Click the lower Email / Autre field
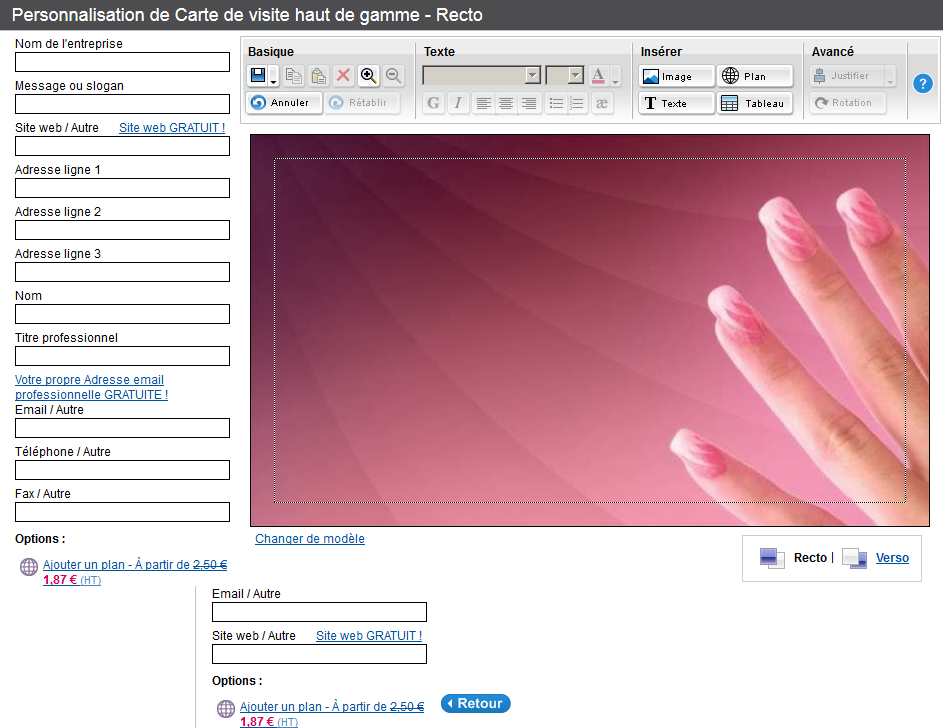Image resolution: width=943 pixels, height=728 pixels. (319, 612)
